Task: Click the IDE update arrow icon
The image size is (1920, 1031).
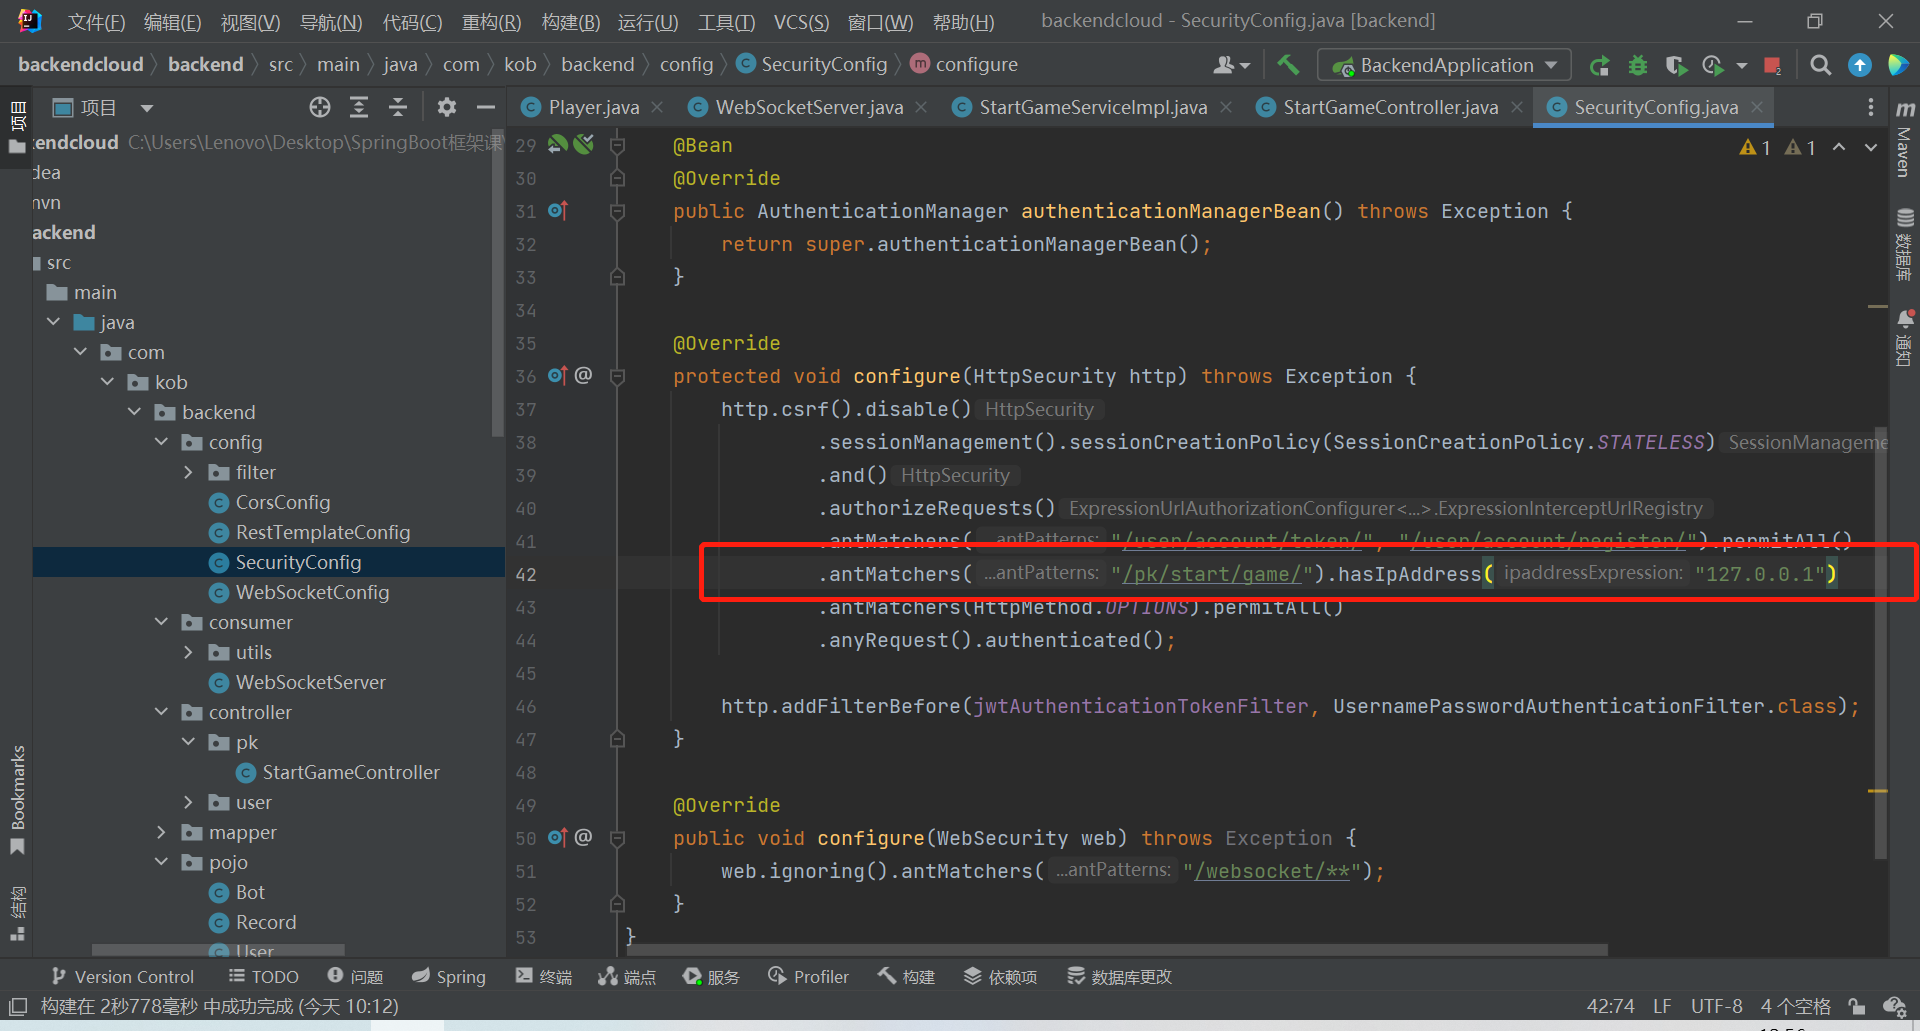Action: pos(1860,65)
